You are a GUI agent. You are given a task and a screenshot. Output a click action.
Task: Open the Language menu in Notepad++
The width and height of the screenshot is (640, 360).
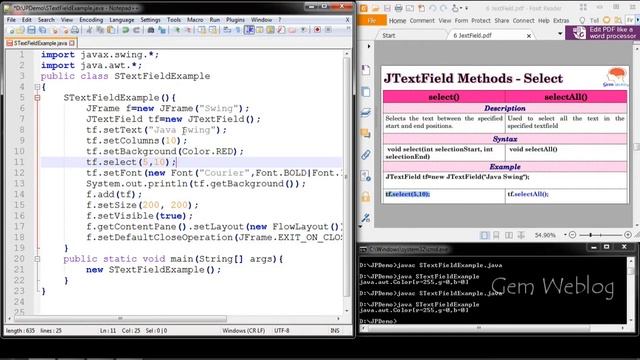(122, 20)
